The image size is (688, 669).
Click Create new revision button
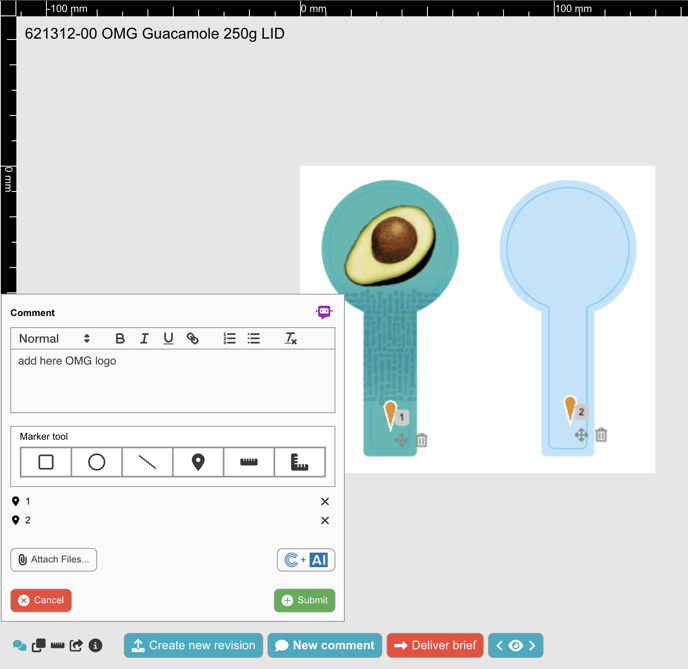[x=193, y=646]
